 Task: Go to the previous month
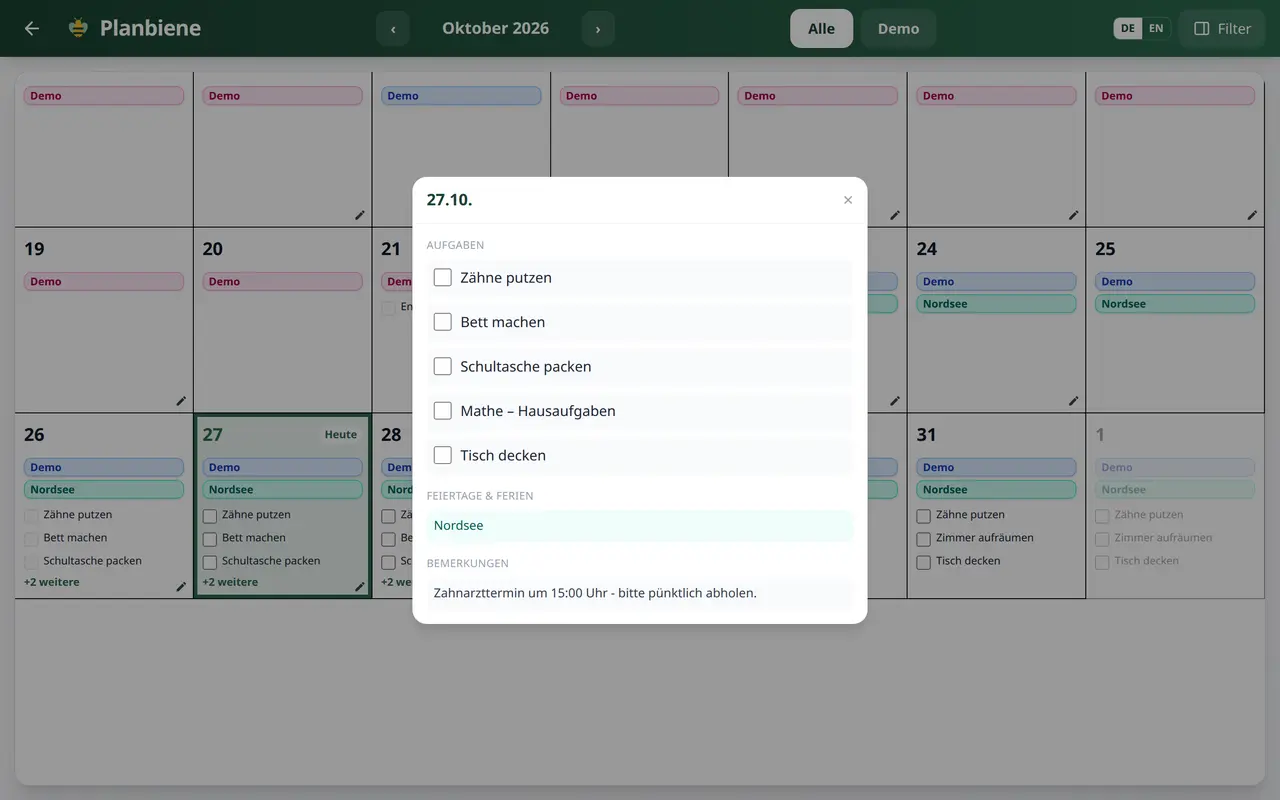pos(393,29)
